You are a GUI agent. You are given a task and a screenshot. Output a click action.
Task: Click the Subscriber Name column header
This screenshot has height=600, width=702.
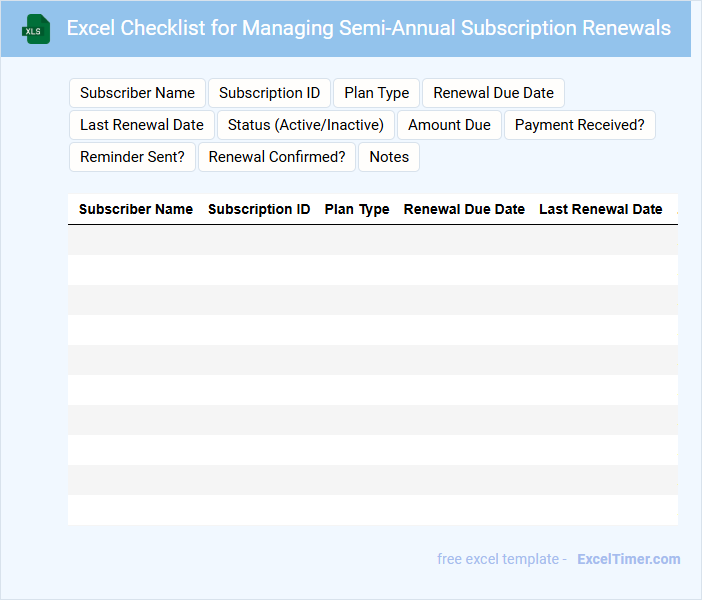136,209
